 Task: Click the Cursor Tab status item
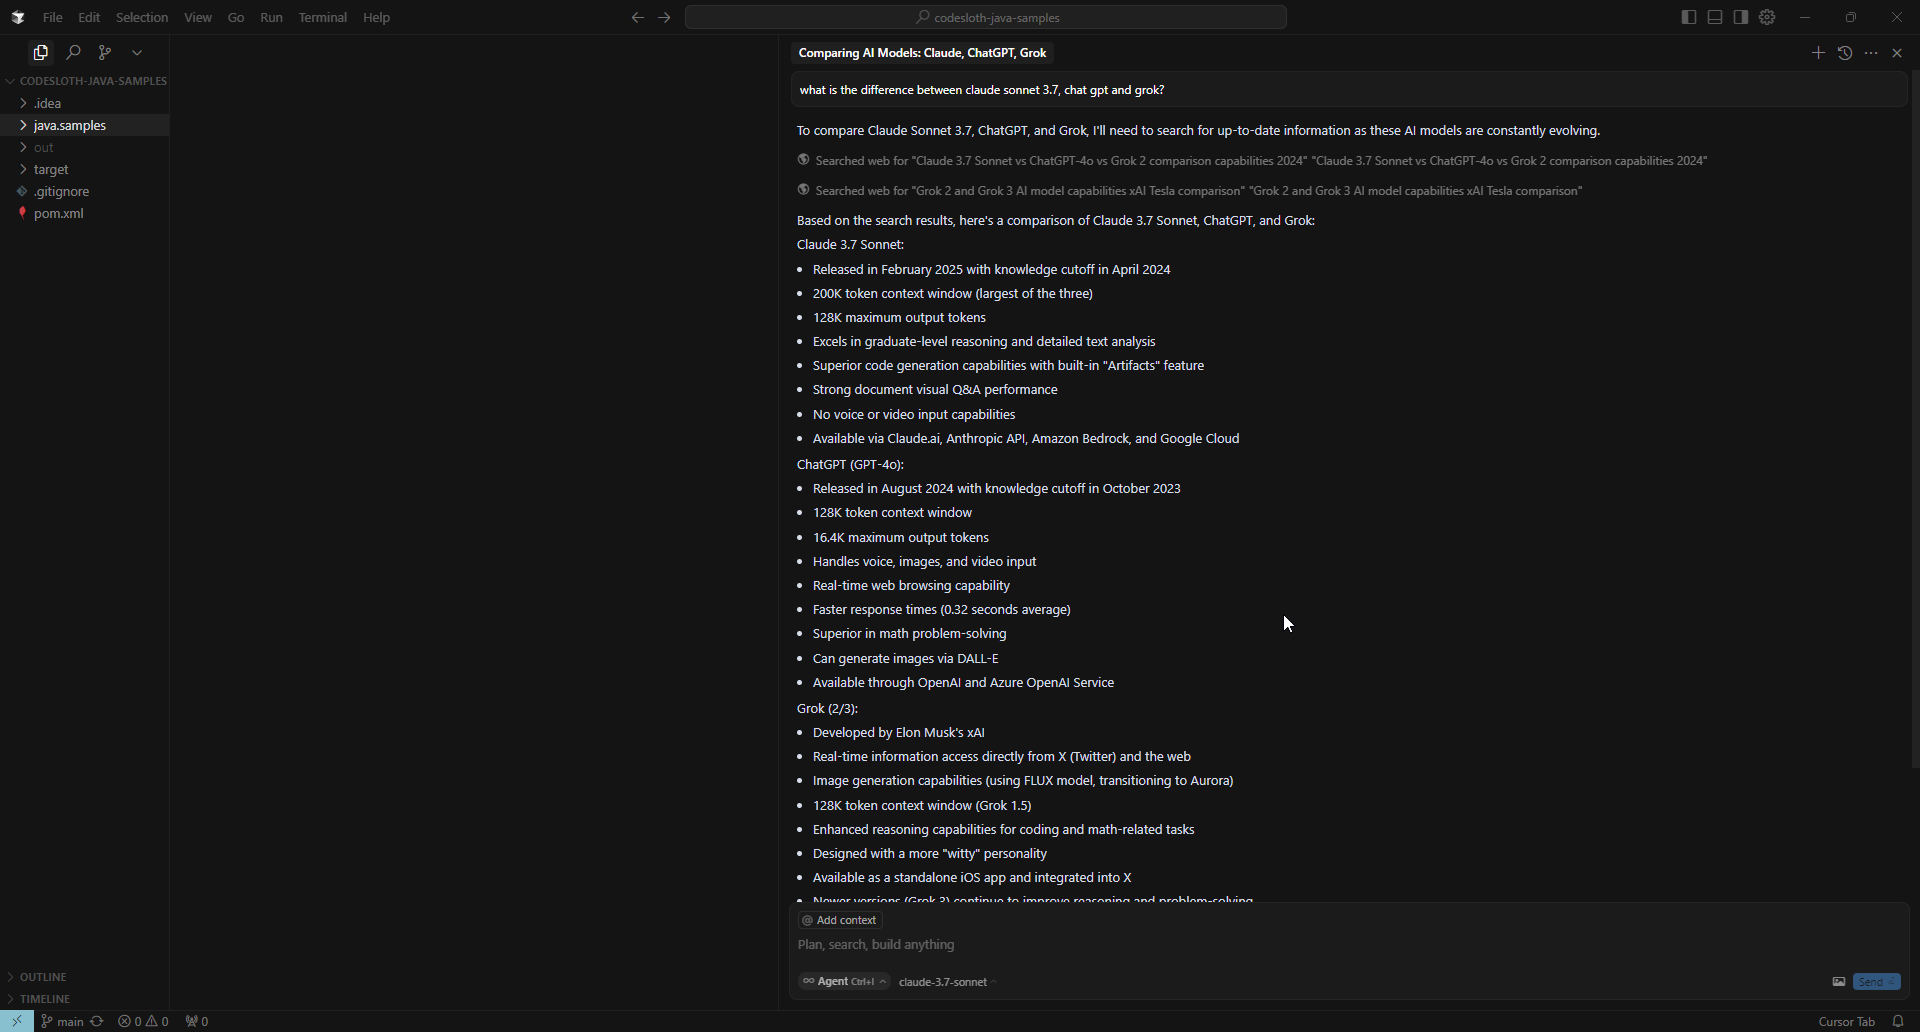click(x=1846, y=1021)
